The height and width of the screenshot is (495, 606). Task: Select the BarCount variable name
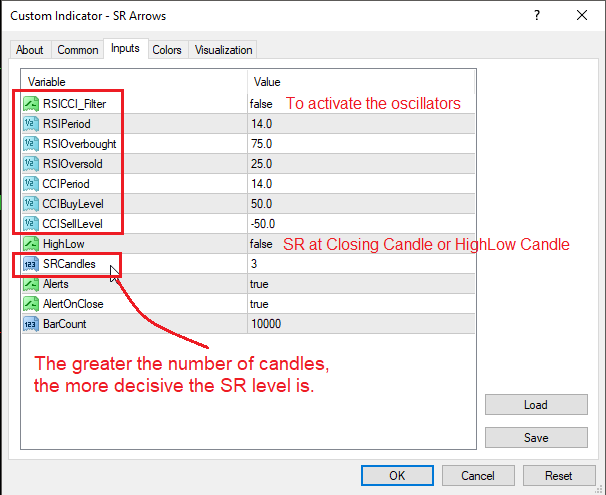(65, 324)
